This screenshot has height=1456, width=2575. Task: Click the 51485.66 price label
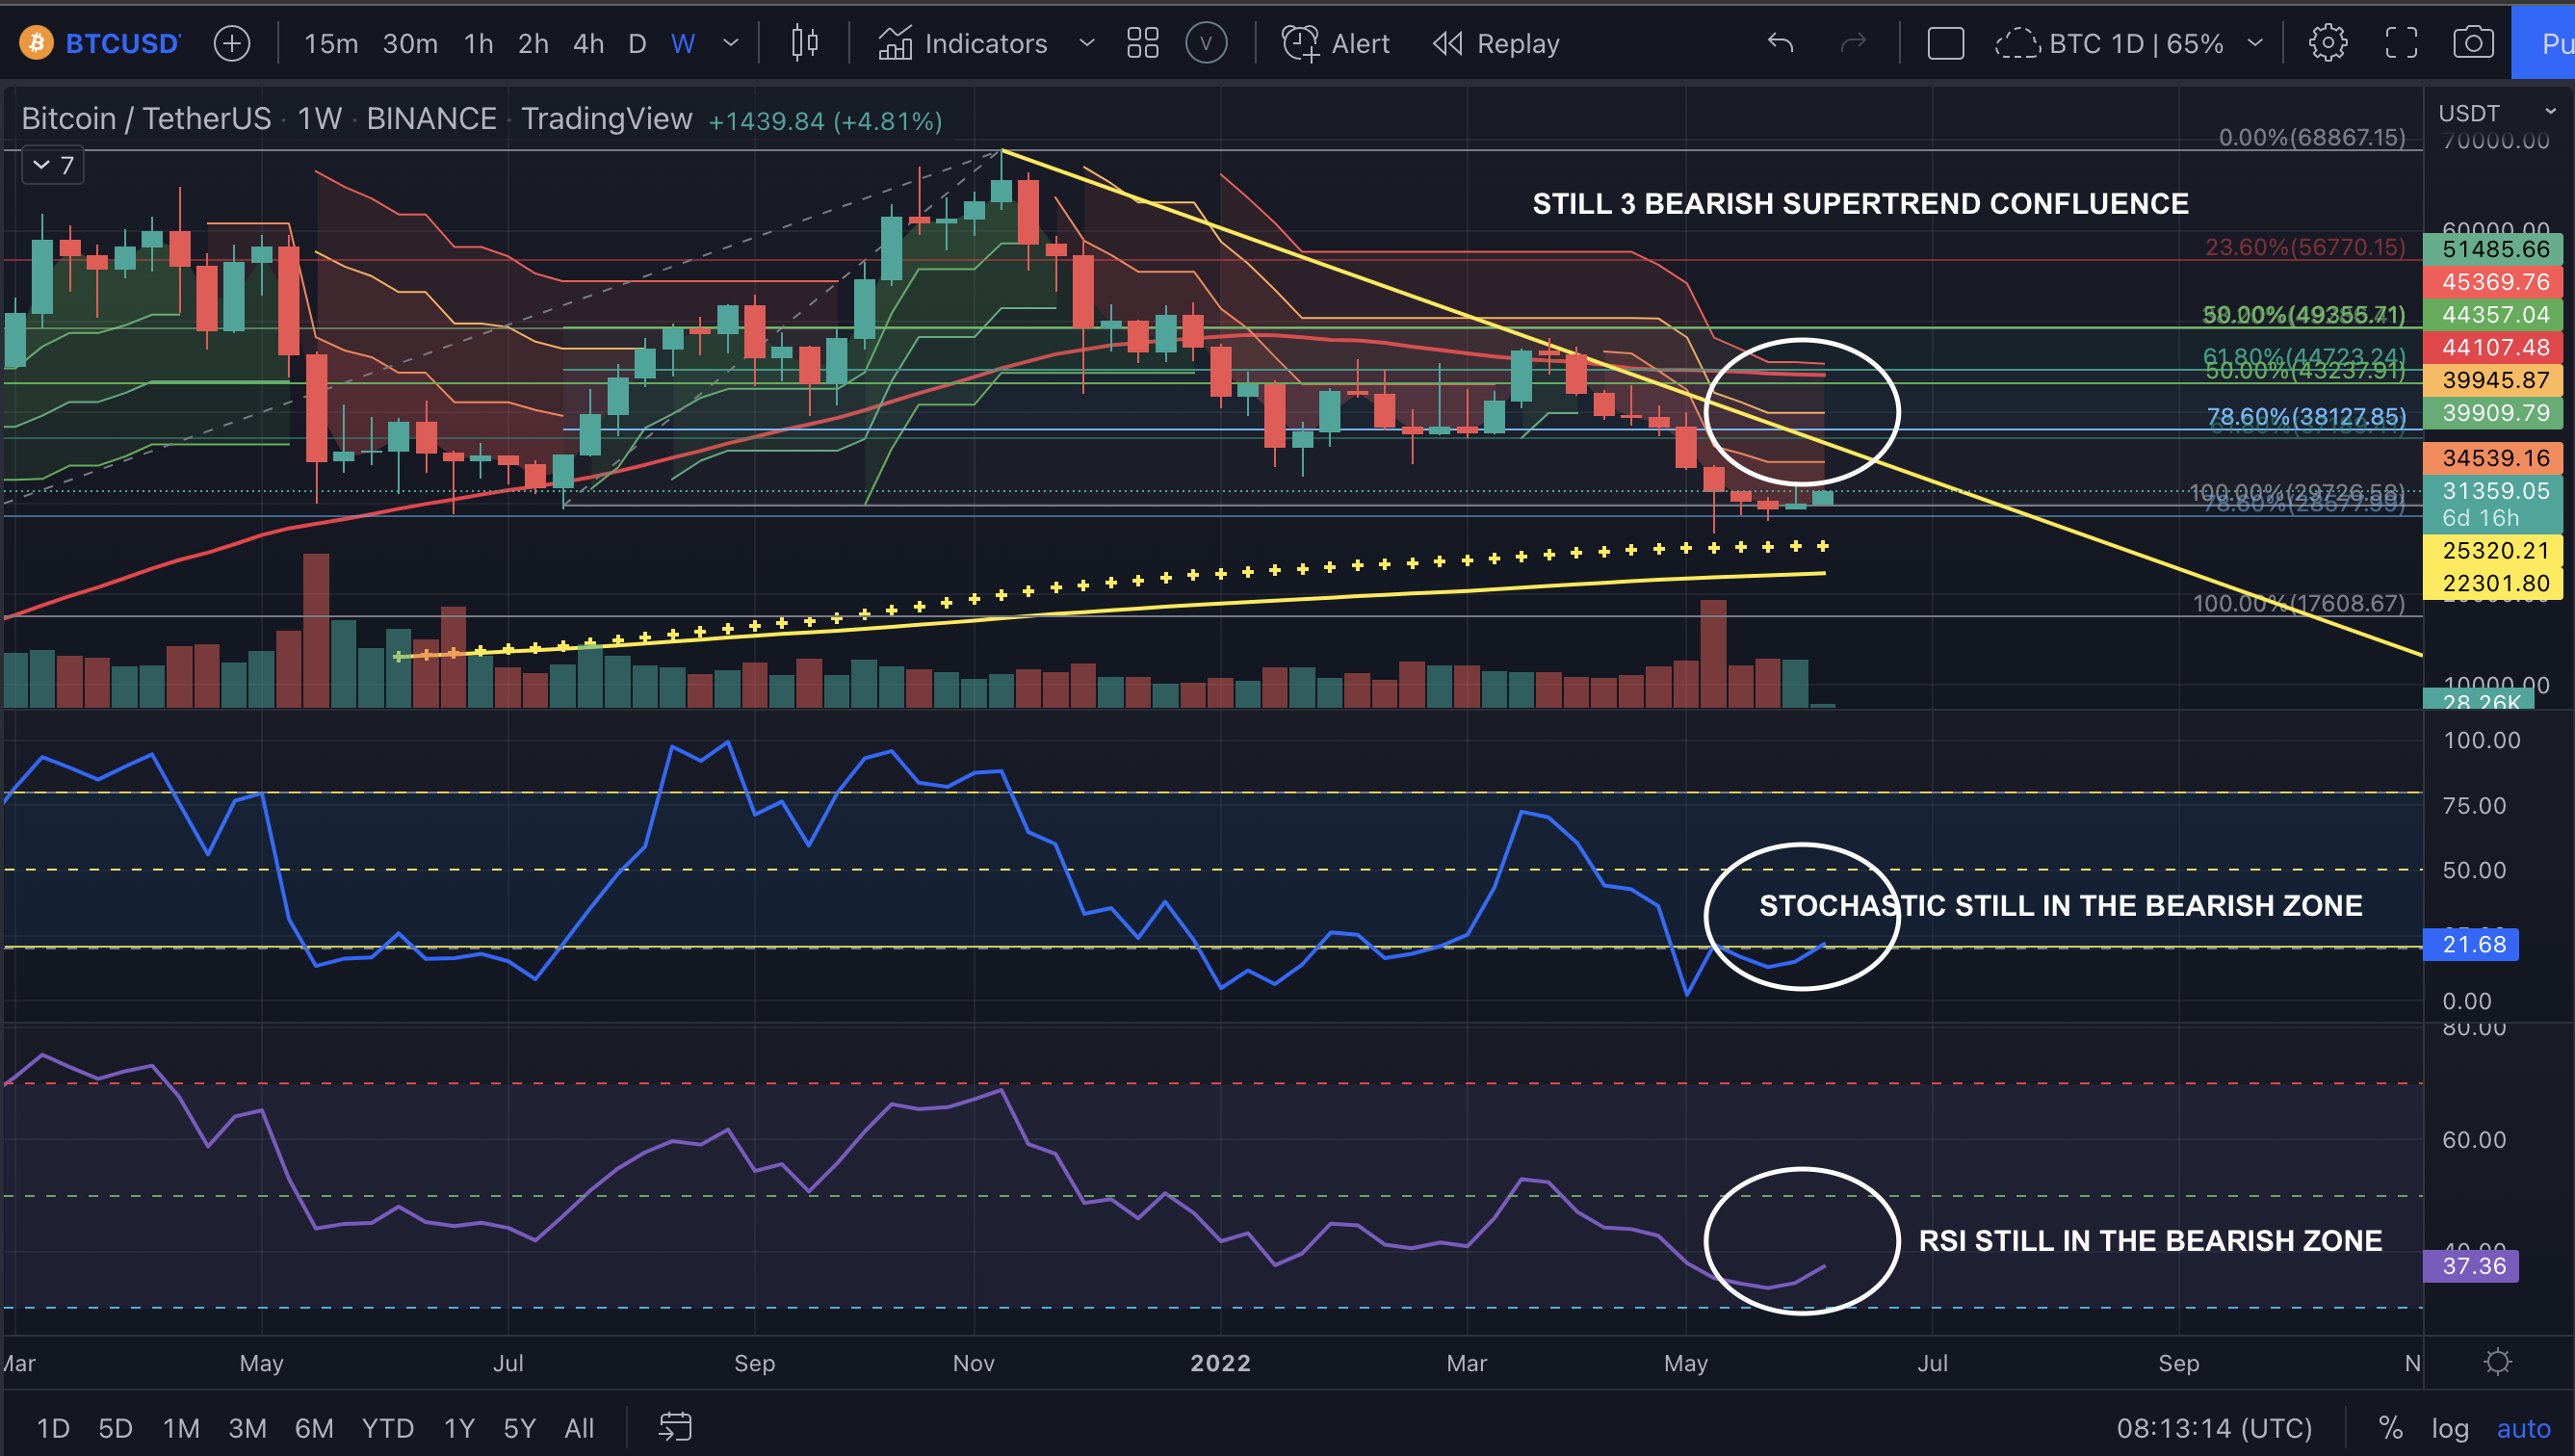2492,249
